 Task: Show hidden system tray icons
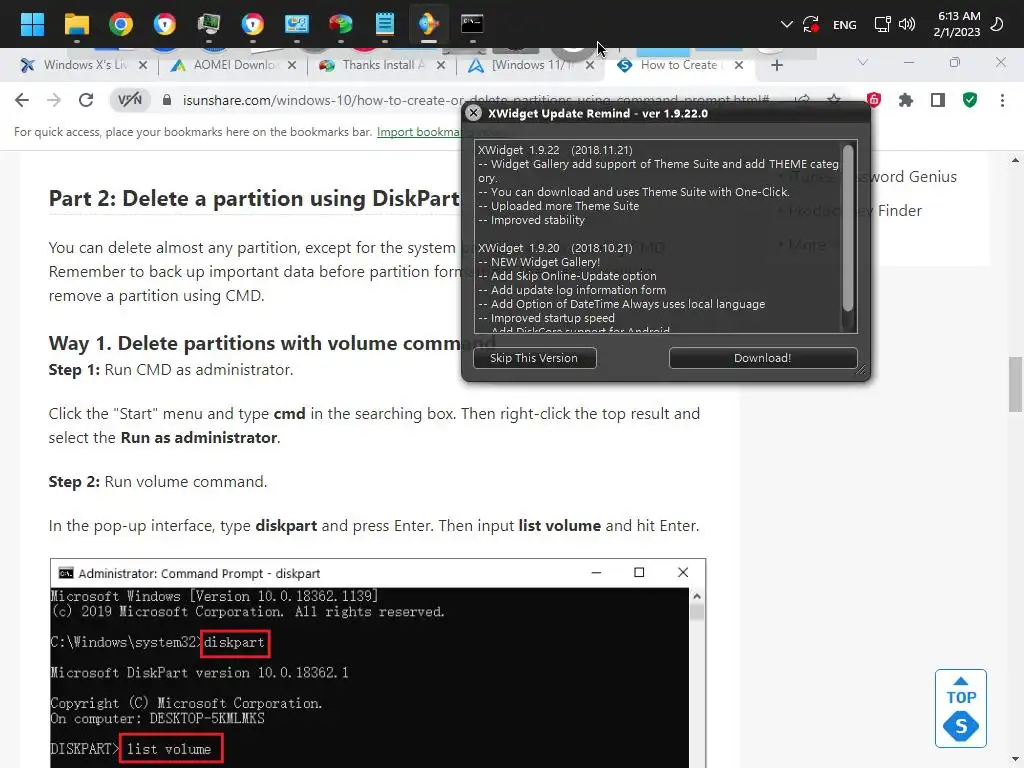[x=786, y=25]
